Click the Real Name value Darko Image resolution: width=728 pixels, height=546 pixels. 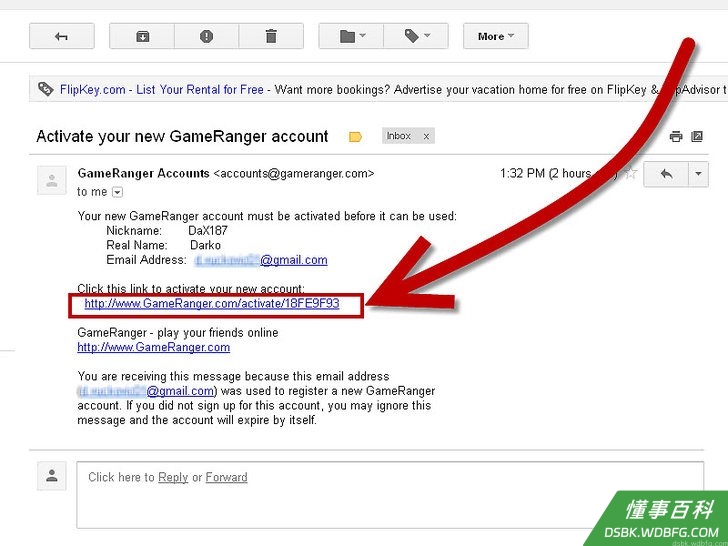tap(206, 245)
